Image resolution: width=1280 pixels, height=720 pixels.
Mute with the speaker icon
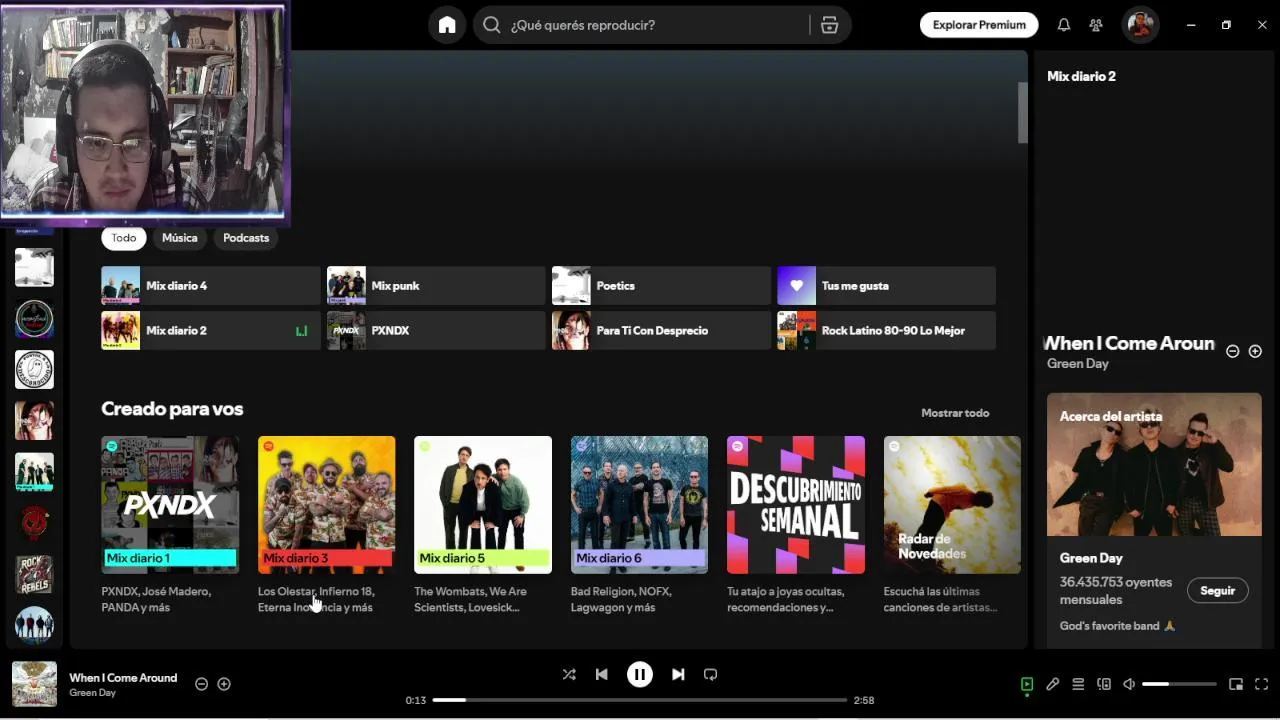coord(1129,685)
